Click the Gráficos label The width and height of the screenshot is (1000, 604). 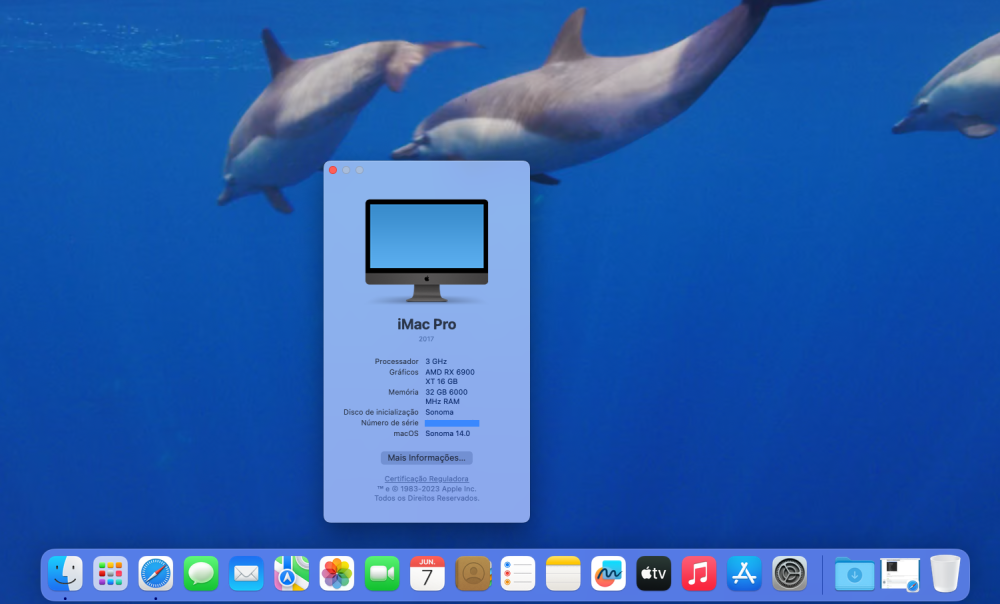tap(404, 372)
